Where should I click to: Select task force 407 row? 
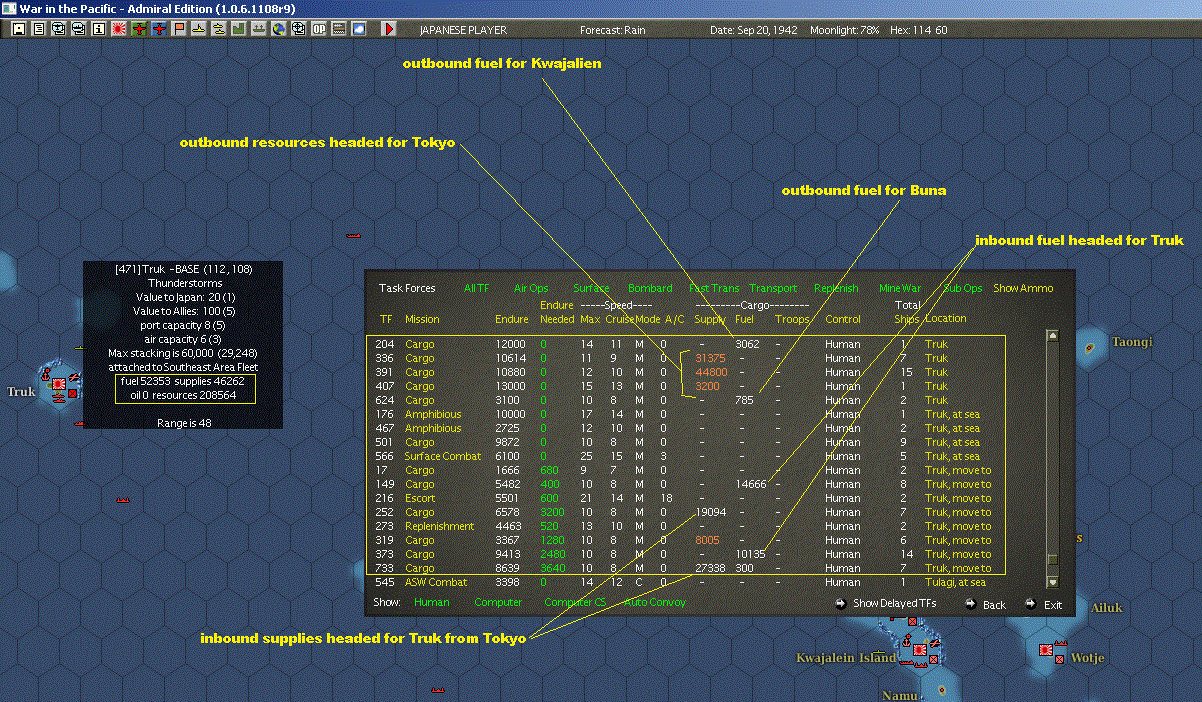coord(685,386)
